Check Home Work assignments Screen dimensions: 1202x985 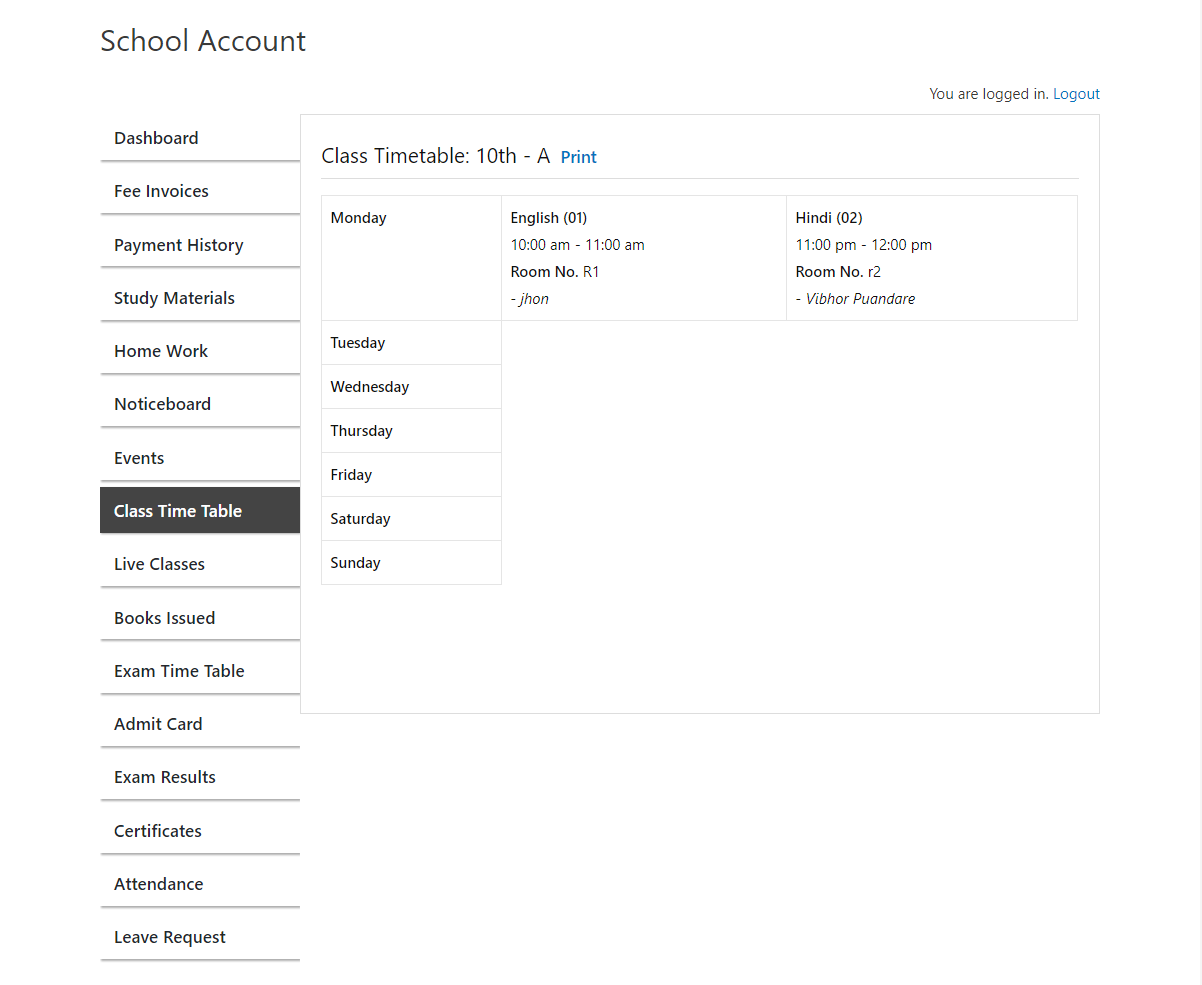pos(161,351)
